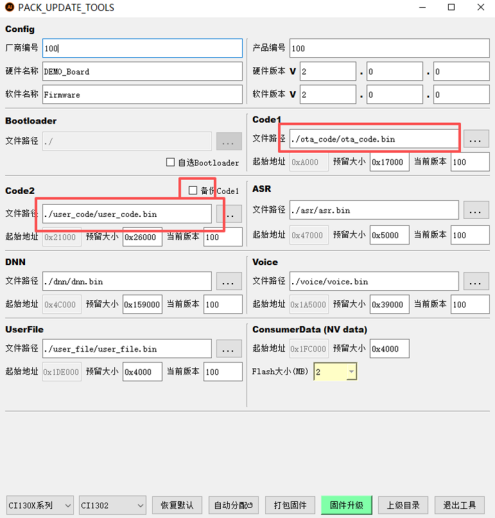Browse for the DNN bin file
Screen dimensions: 495x518
pyautogui.click(x=229, y=281)
